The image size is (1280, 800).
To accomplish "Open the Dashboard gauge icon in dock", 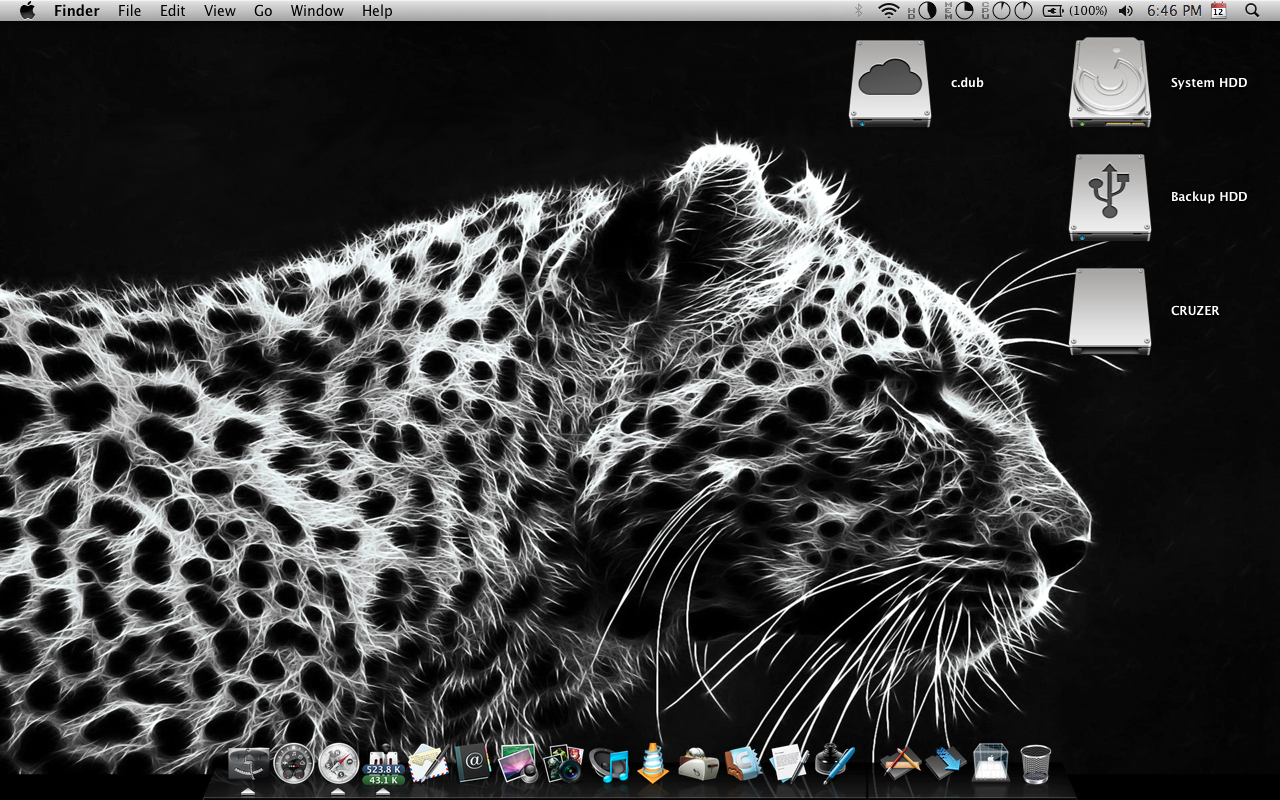I will (x=293, y=764).
